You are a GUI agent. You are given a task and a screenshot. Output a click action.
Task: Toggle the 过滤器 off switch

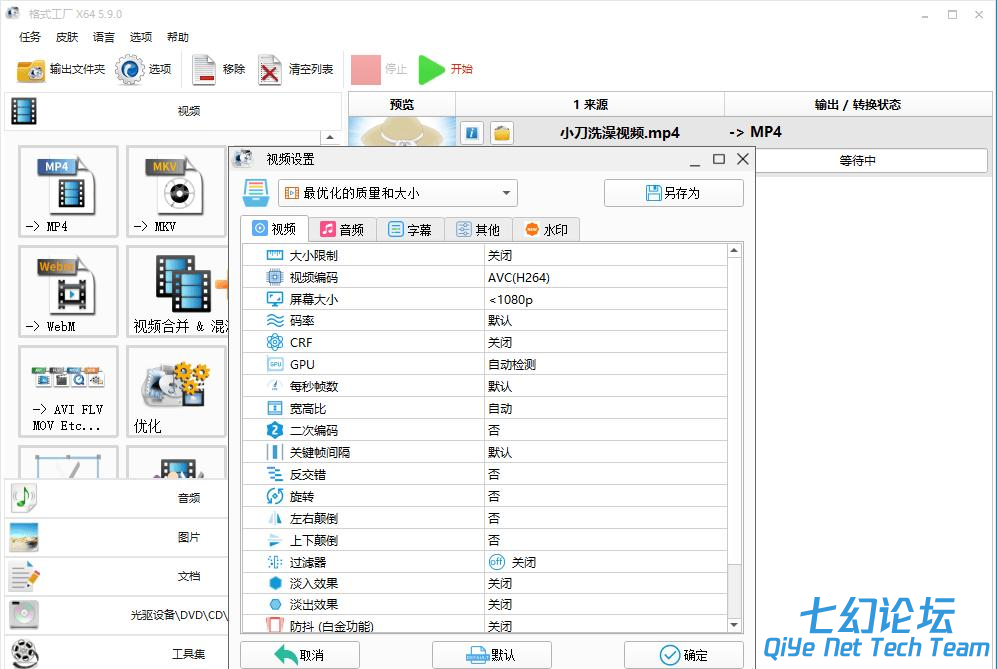point(497,562)
